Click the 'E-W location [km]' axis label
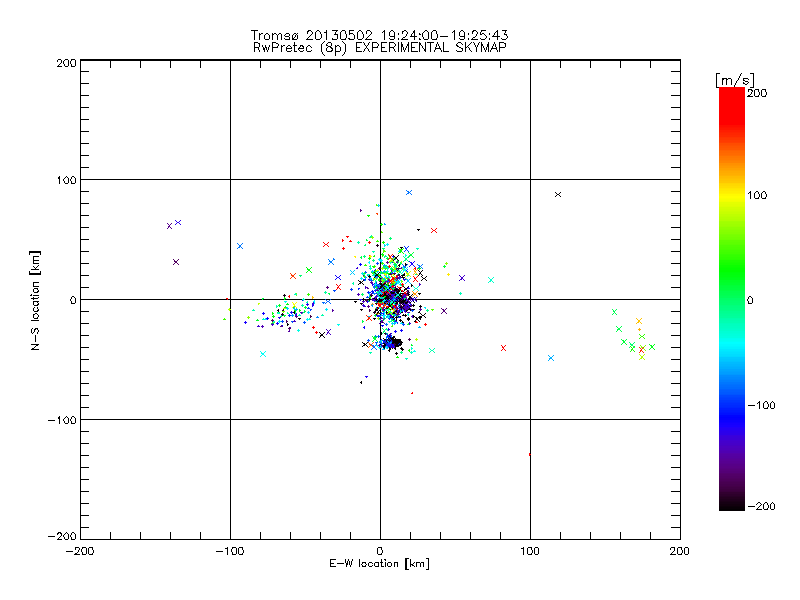 pos(379,564)
